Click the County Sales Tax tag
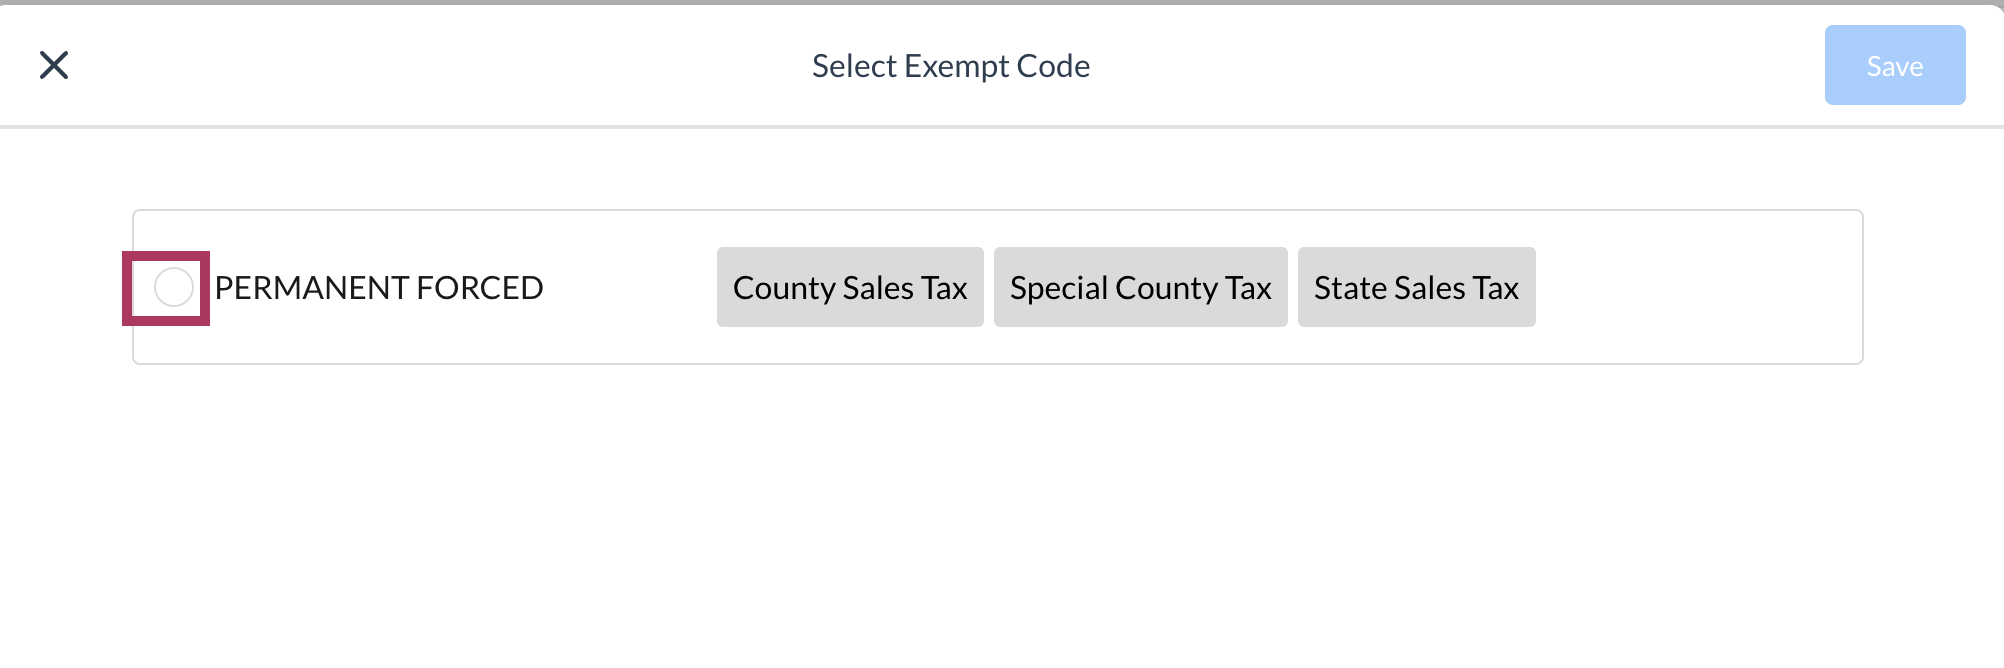2004x668 pixels. tap(850, 288)
